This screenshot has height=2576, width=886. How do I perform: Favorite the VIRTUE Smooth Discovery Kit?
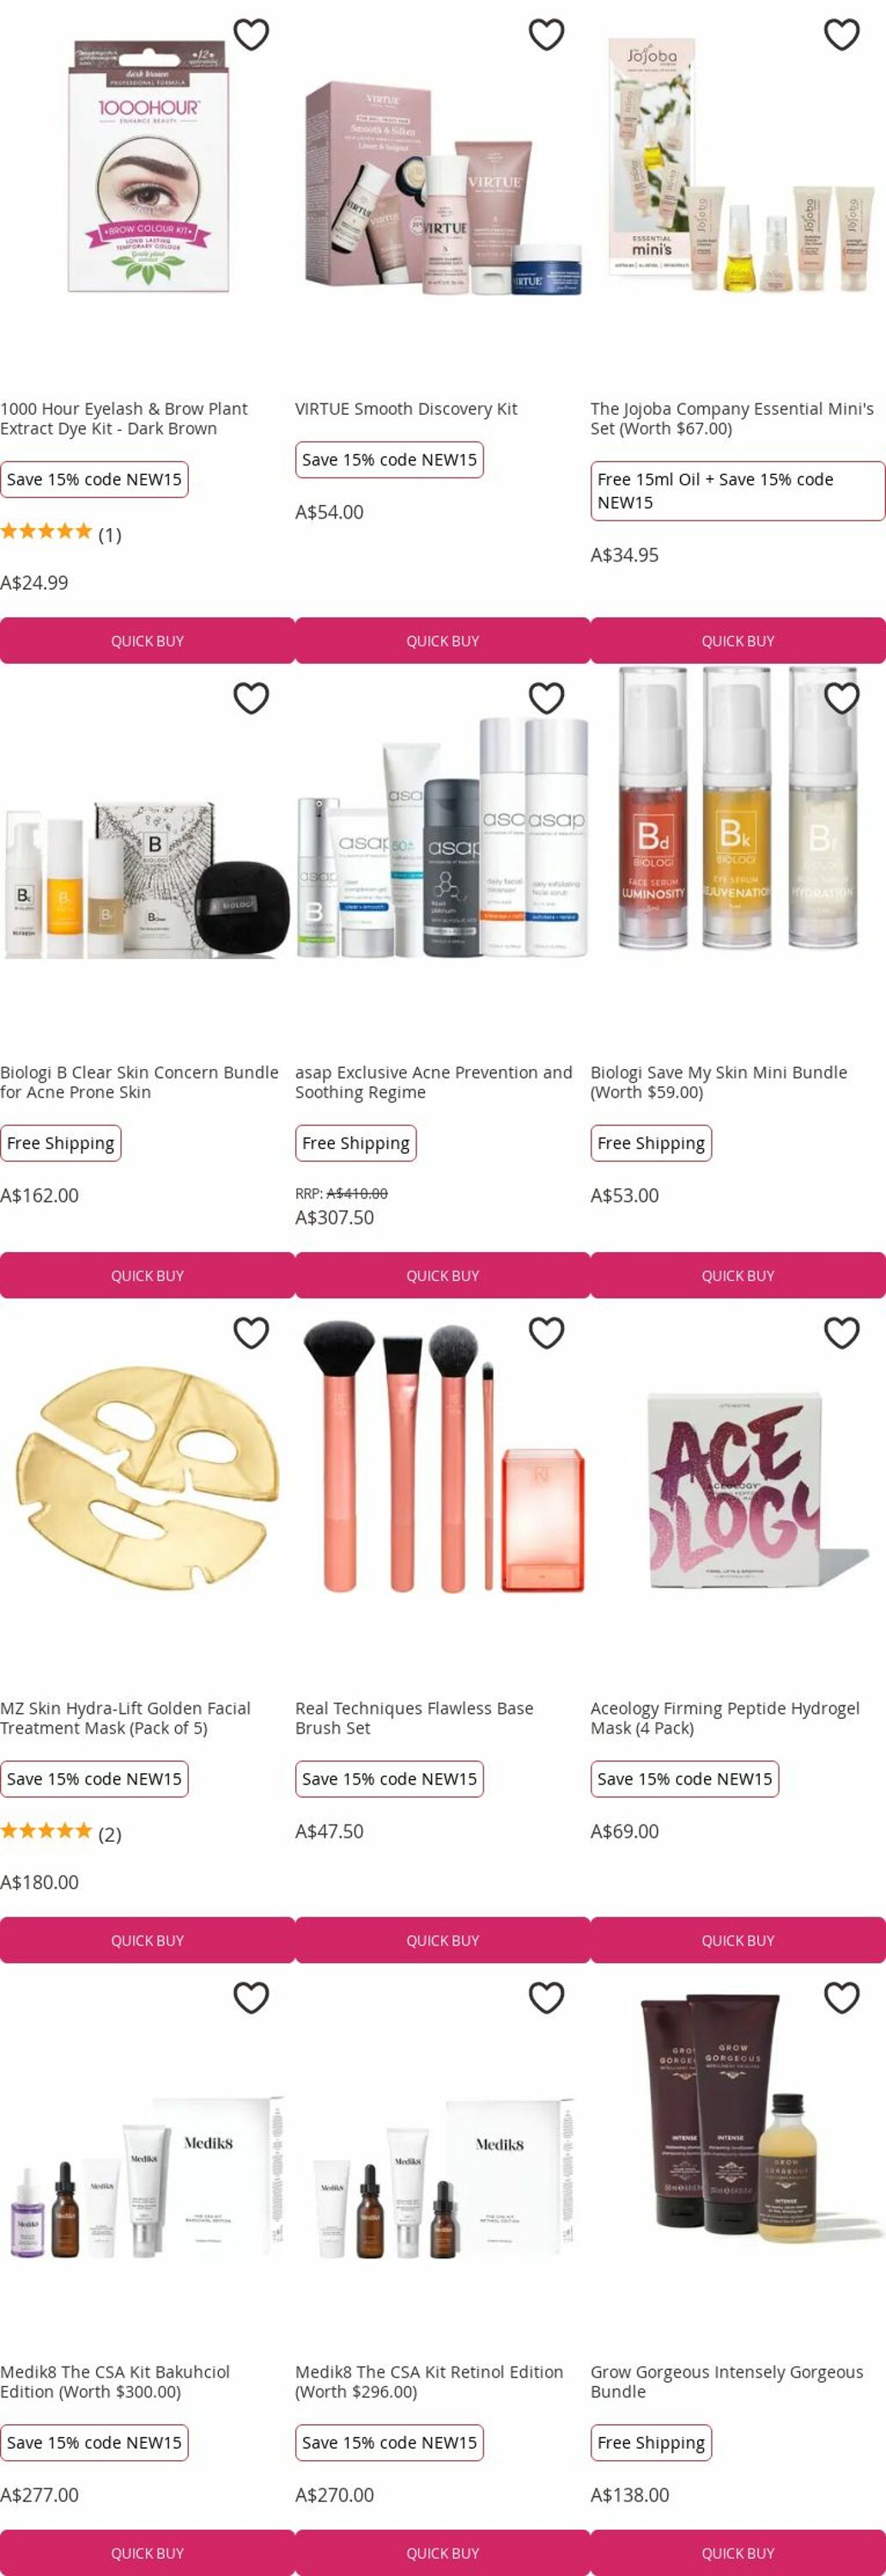(546, 35)
